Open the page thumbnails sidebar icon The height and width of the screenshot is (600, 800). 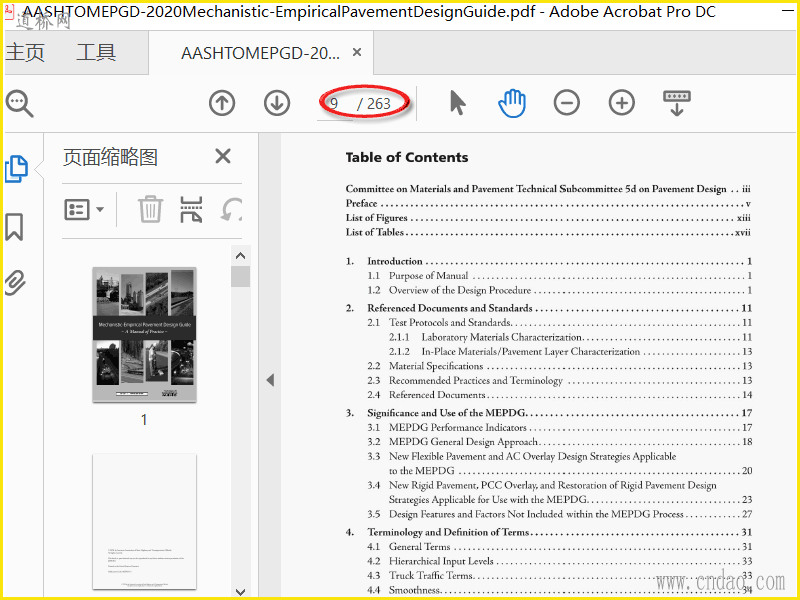click(x=16, y=169)
